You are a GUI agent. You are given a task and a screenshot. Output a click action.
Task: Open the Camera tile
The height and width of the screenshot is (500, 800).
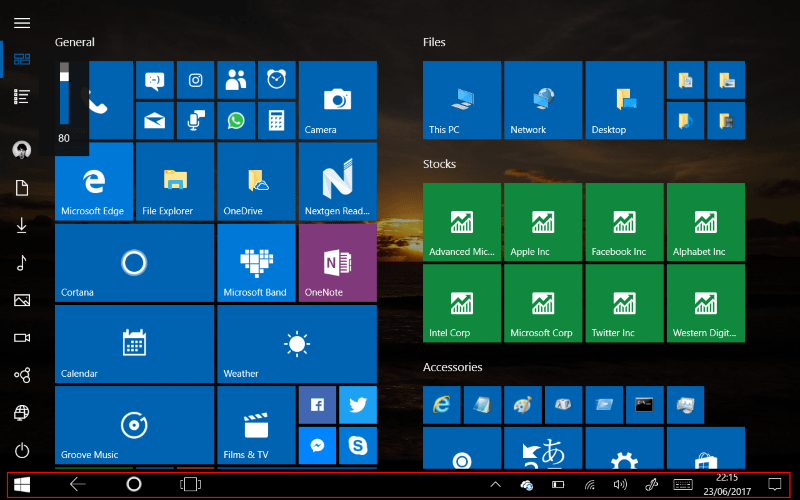[338, 100]
